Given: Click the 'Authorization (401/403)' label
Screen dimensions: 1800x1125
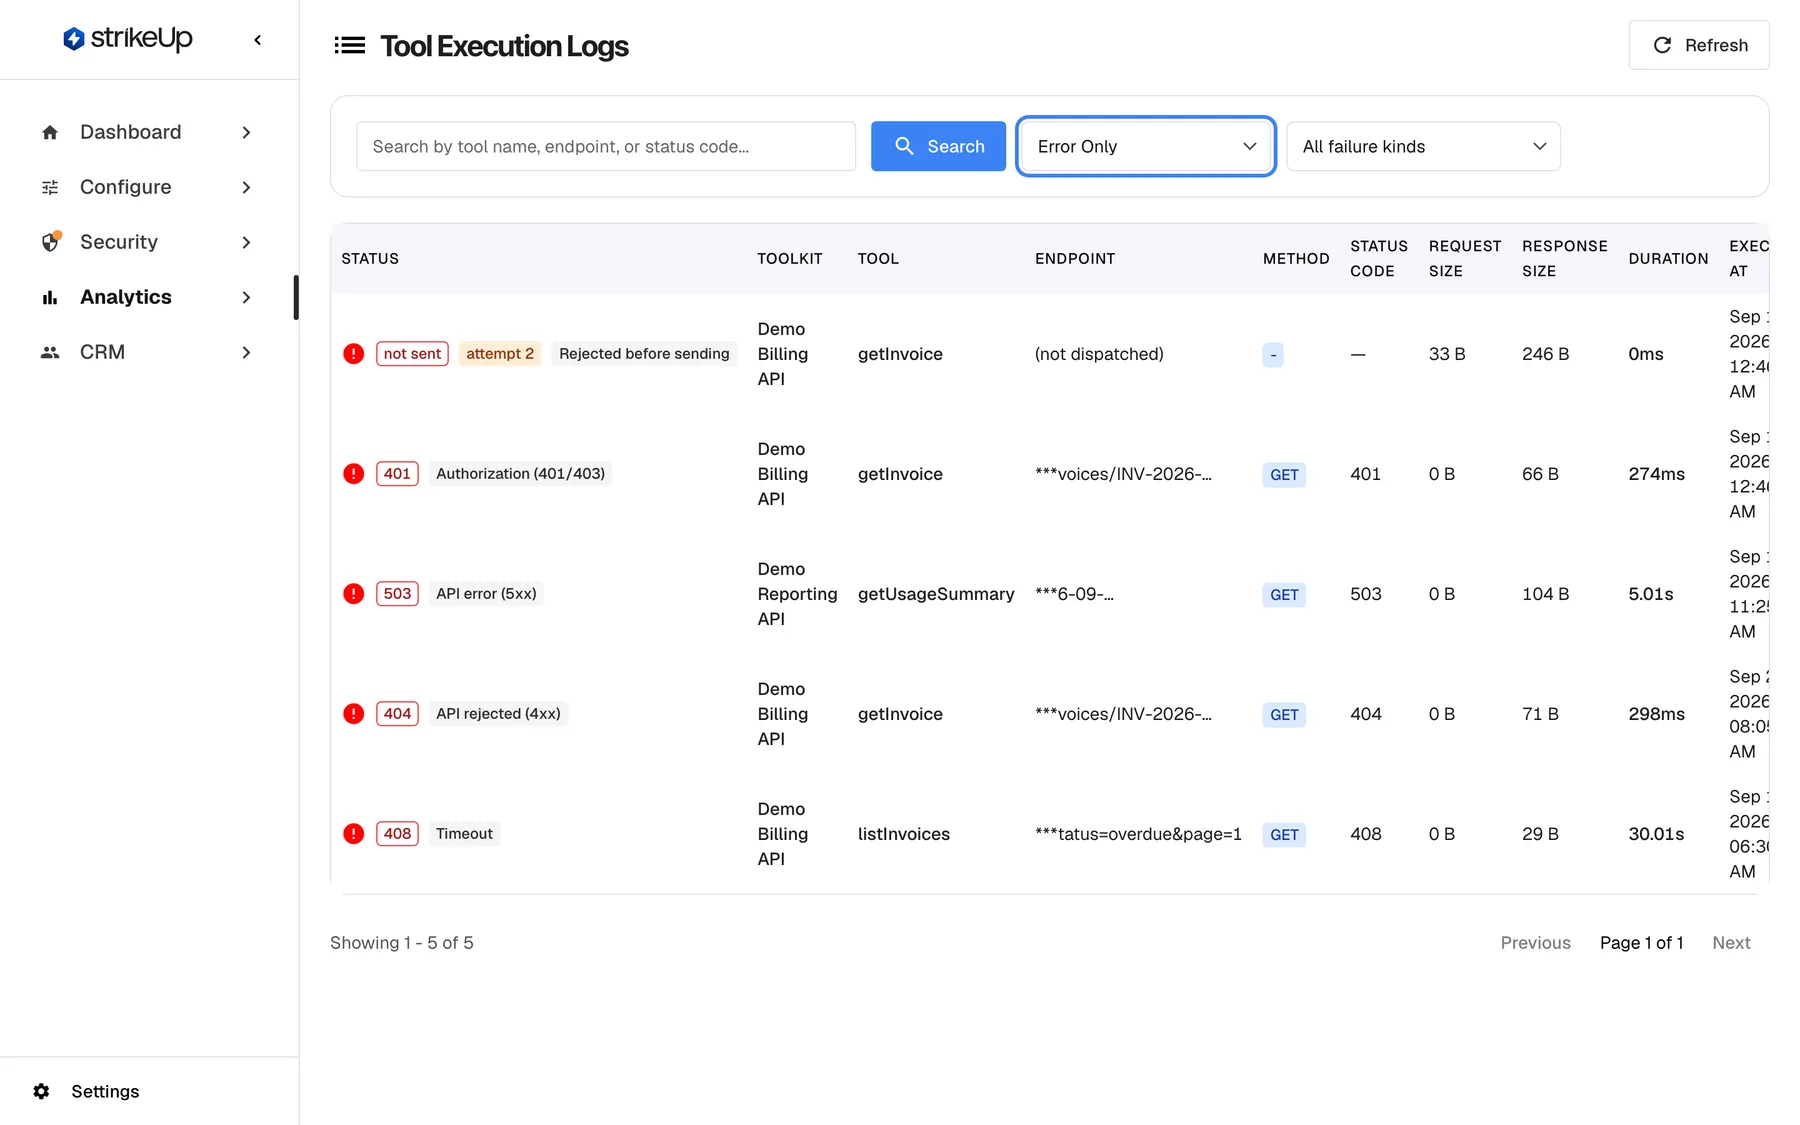Looking at the screenshot, I should (x=520, y=474).
